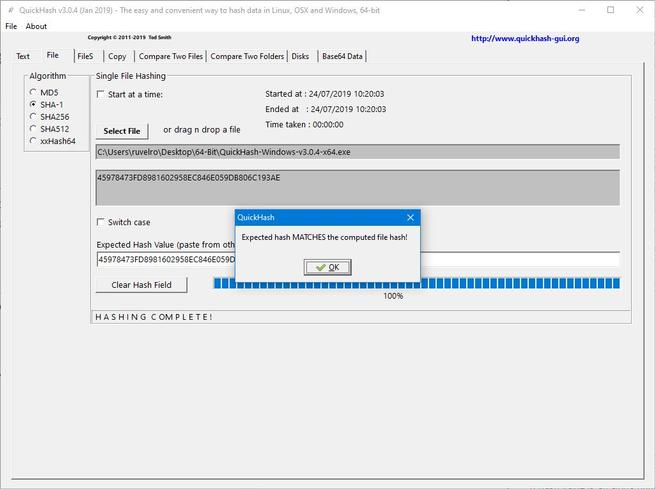Open the FileS tab
Image resolution: width=655 pixels, height=489 pixels.
[85, 56]
